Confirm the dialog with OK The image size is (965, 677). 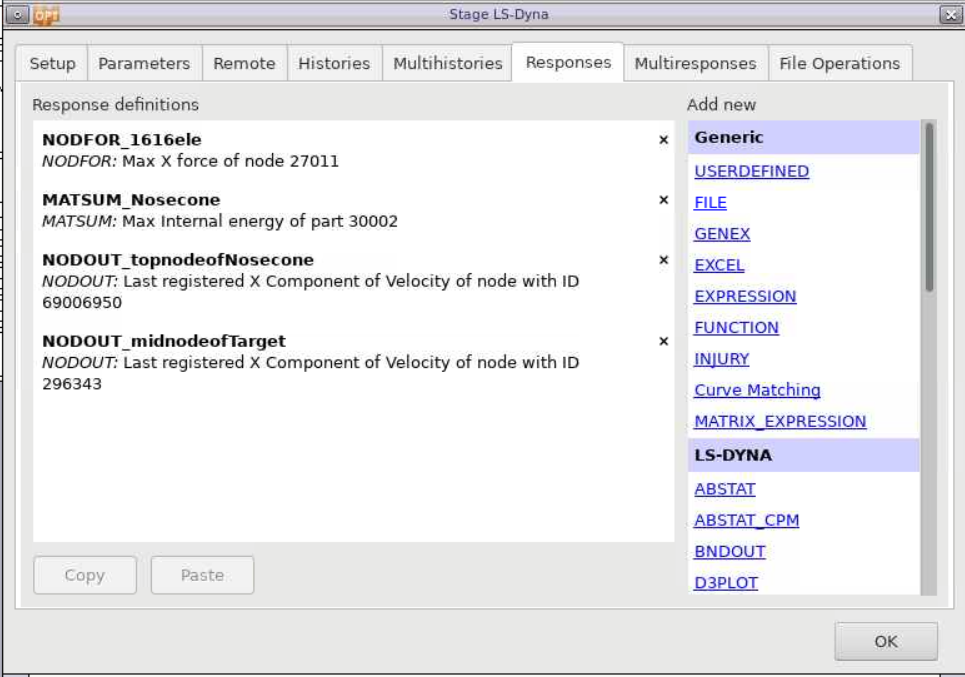pyautogui.click(x=886, y=641)
